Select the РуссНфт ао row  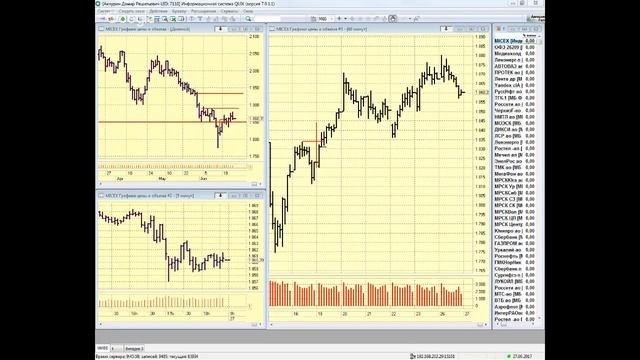(515, 91)
